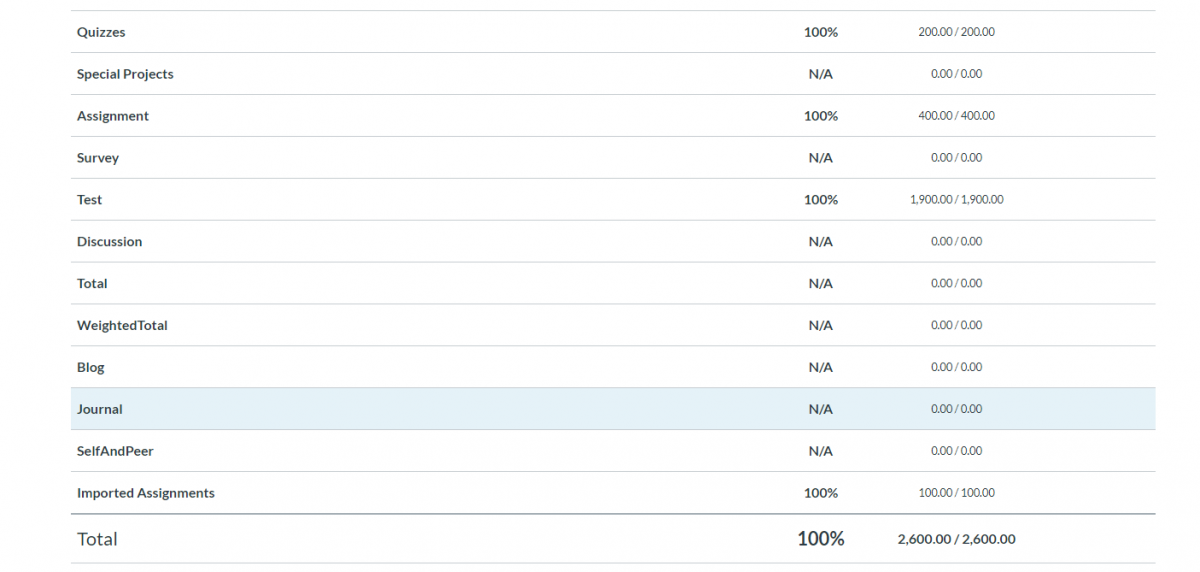
Task: Click the 200.00 / 200.00 Quizzes score
Action: coord(957,32)
